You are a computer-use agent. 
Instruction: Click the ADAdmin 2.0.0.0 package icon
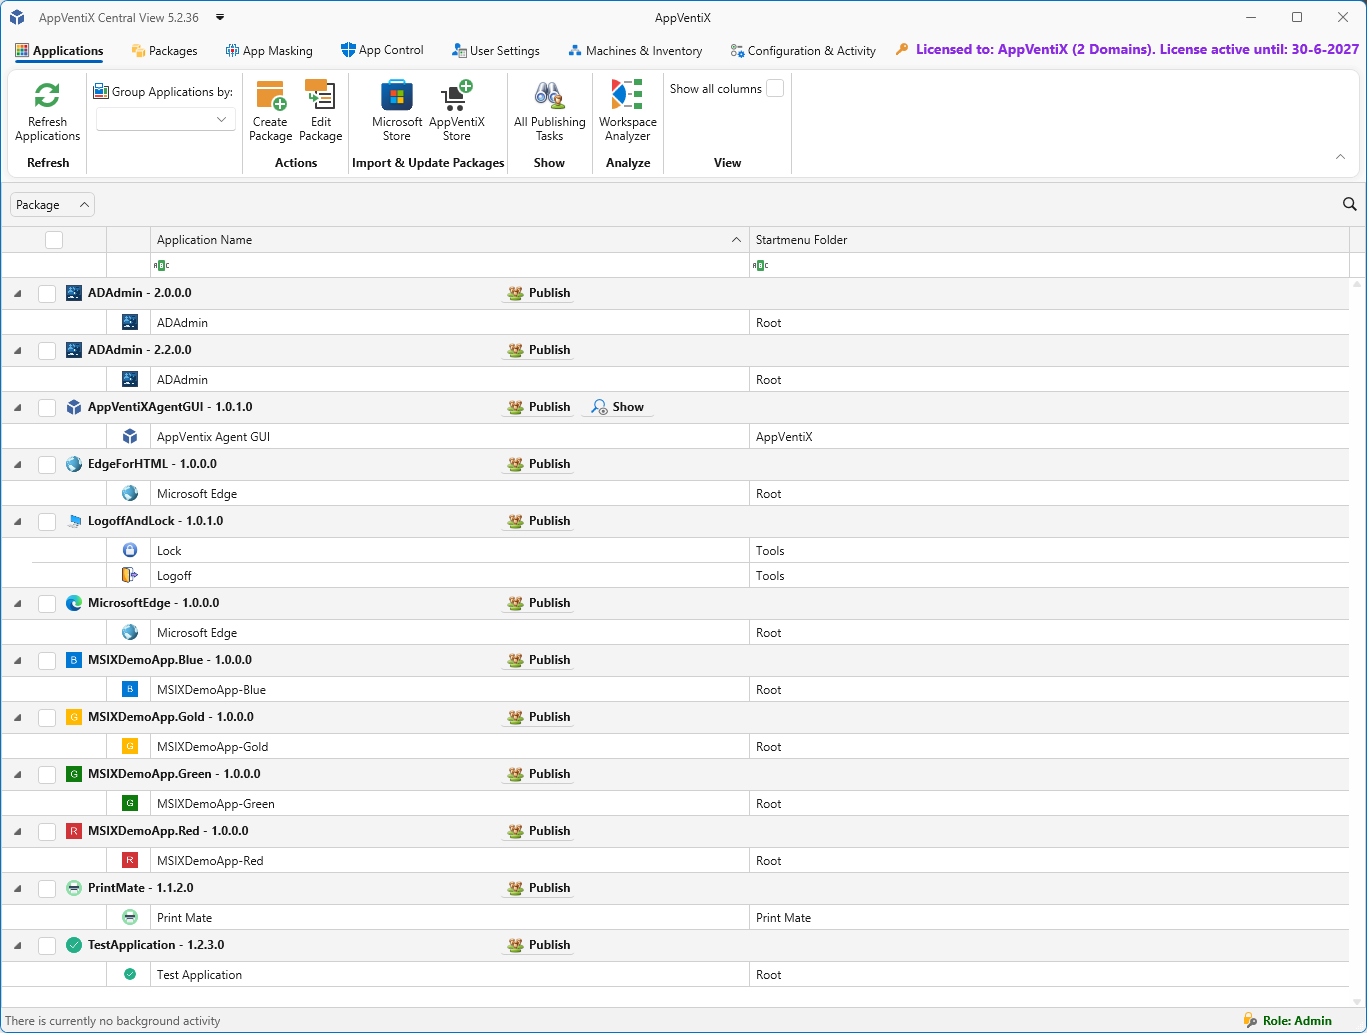pos(73,293)
